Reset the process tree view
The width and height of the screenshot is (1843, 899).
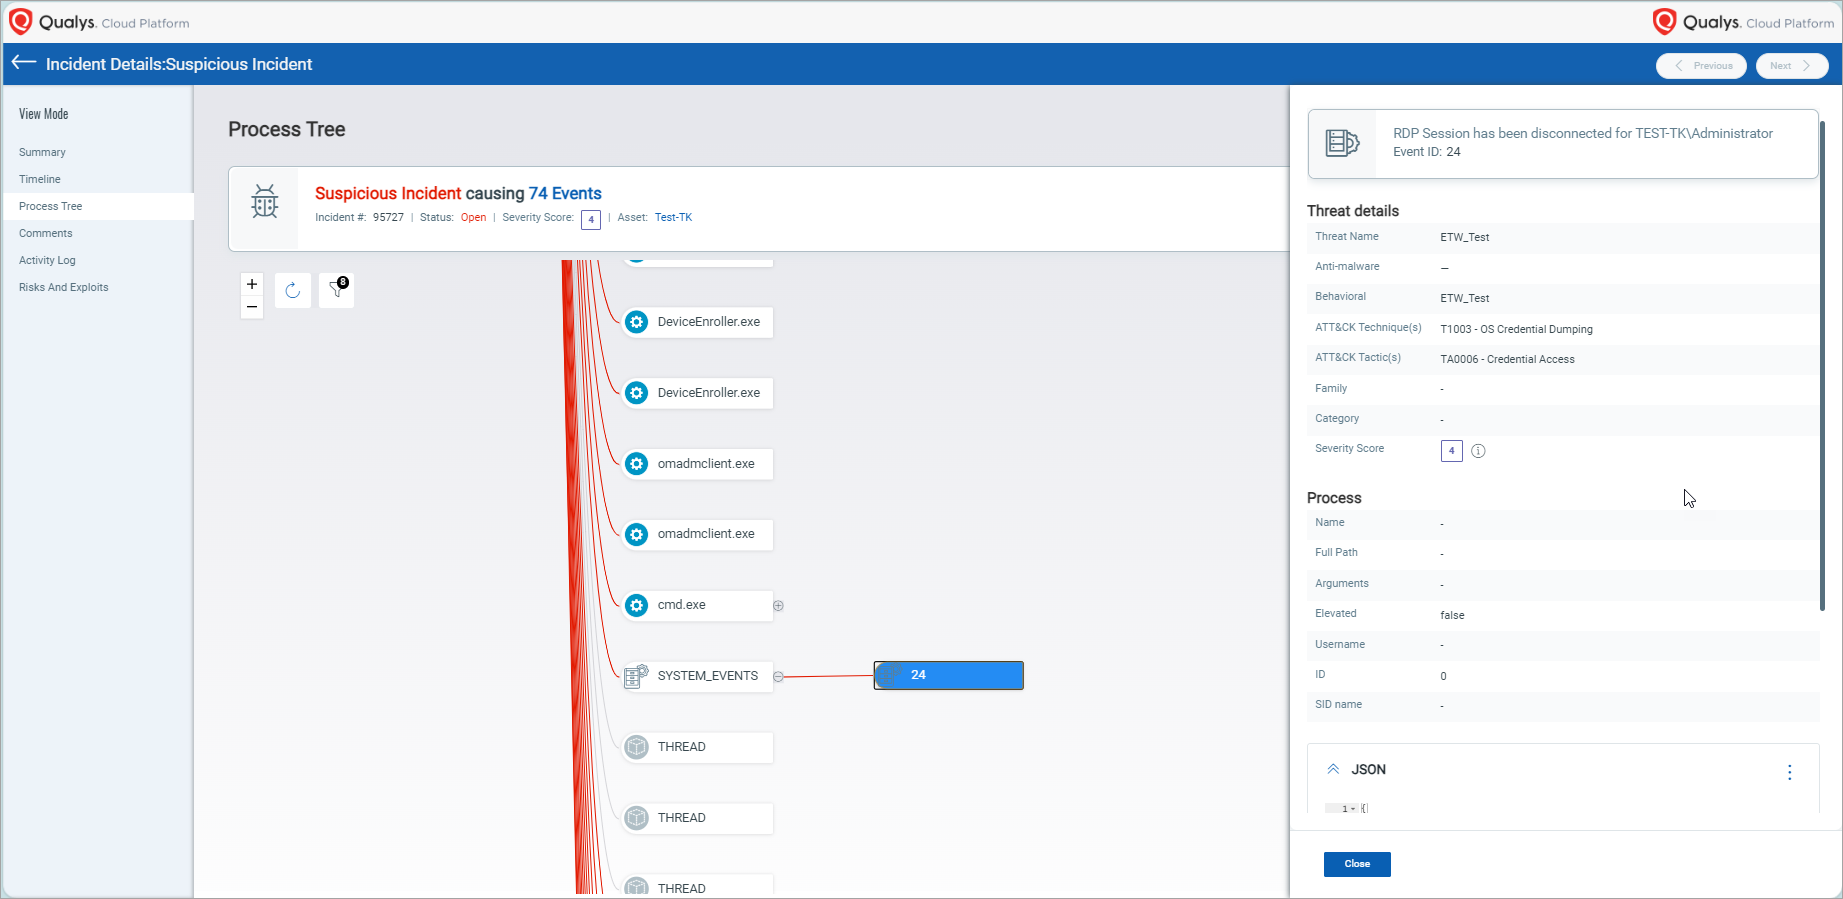point(293,290)
